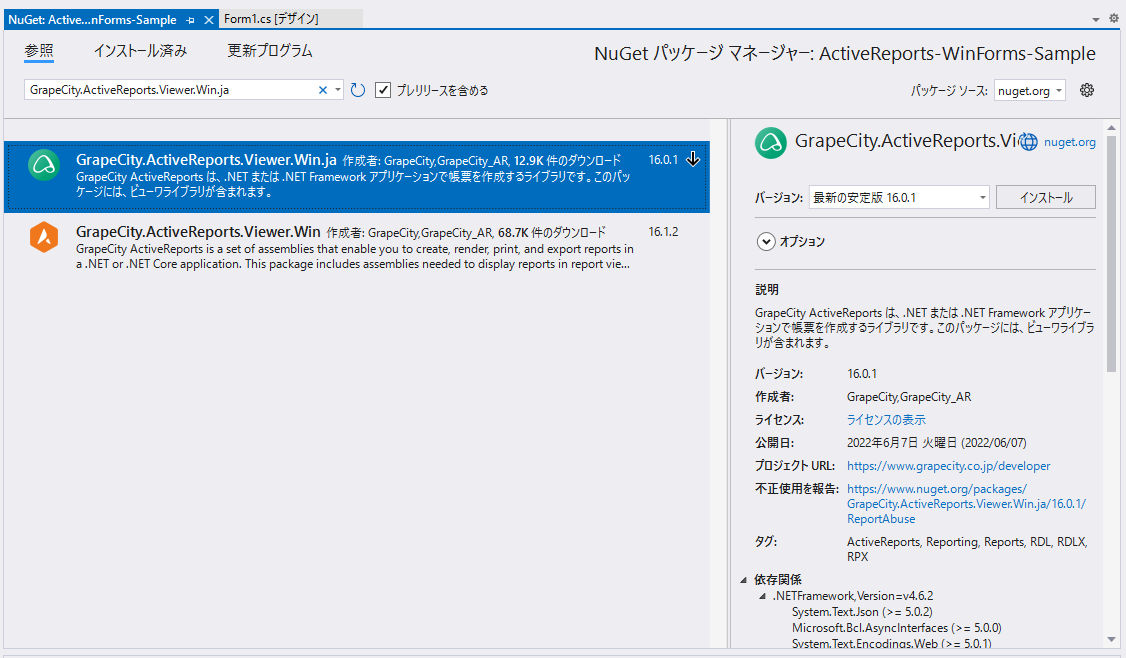Image resolution: width=1126 pixels, height=658 pixels.
Task: Open the package source dropdown
Action: click(x=1058, y=91)
